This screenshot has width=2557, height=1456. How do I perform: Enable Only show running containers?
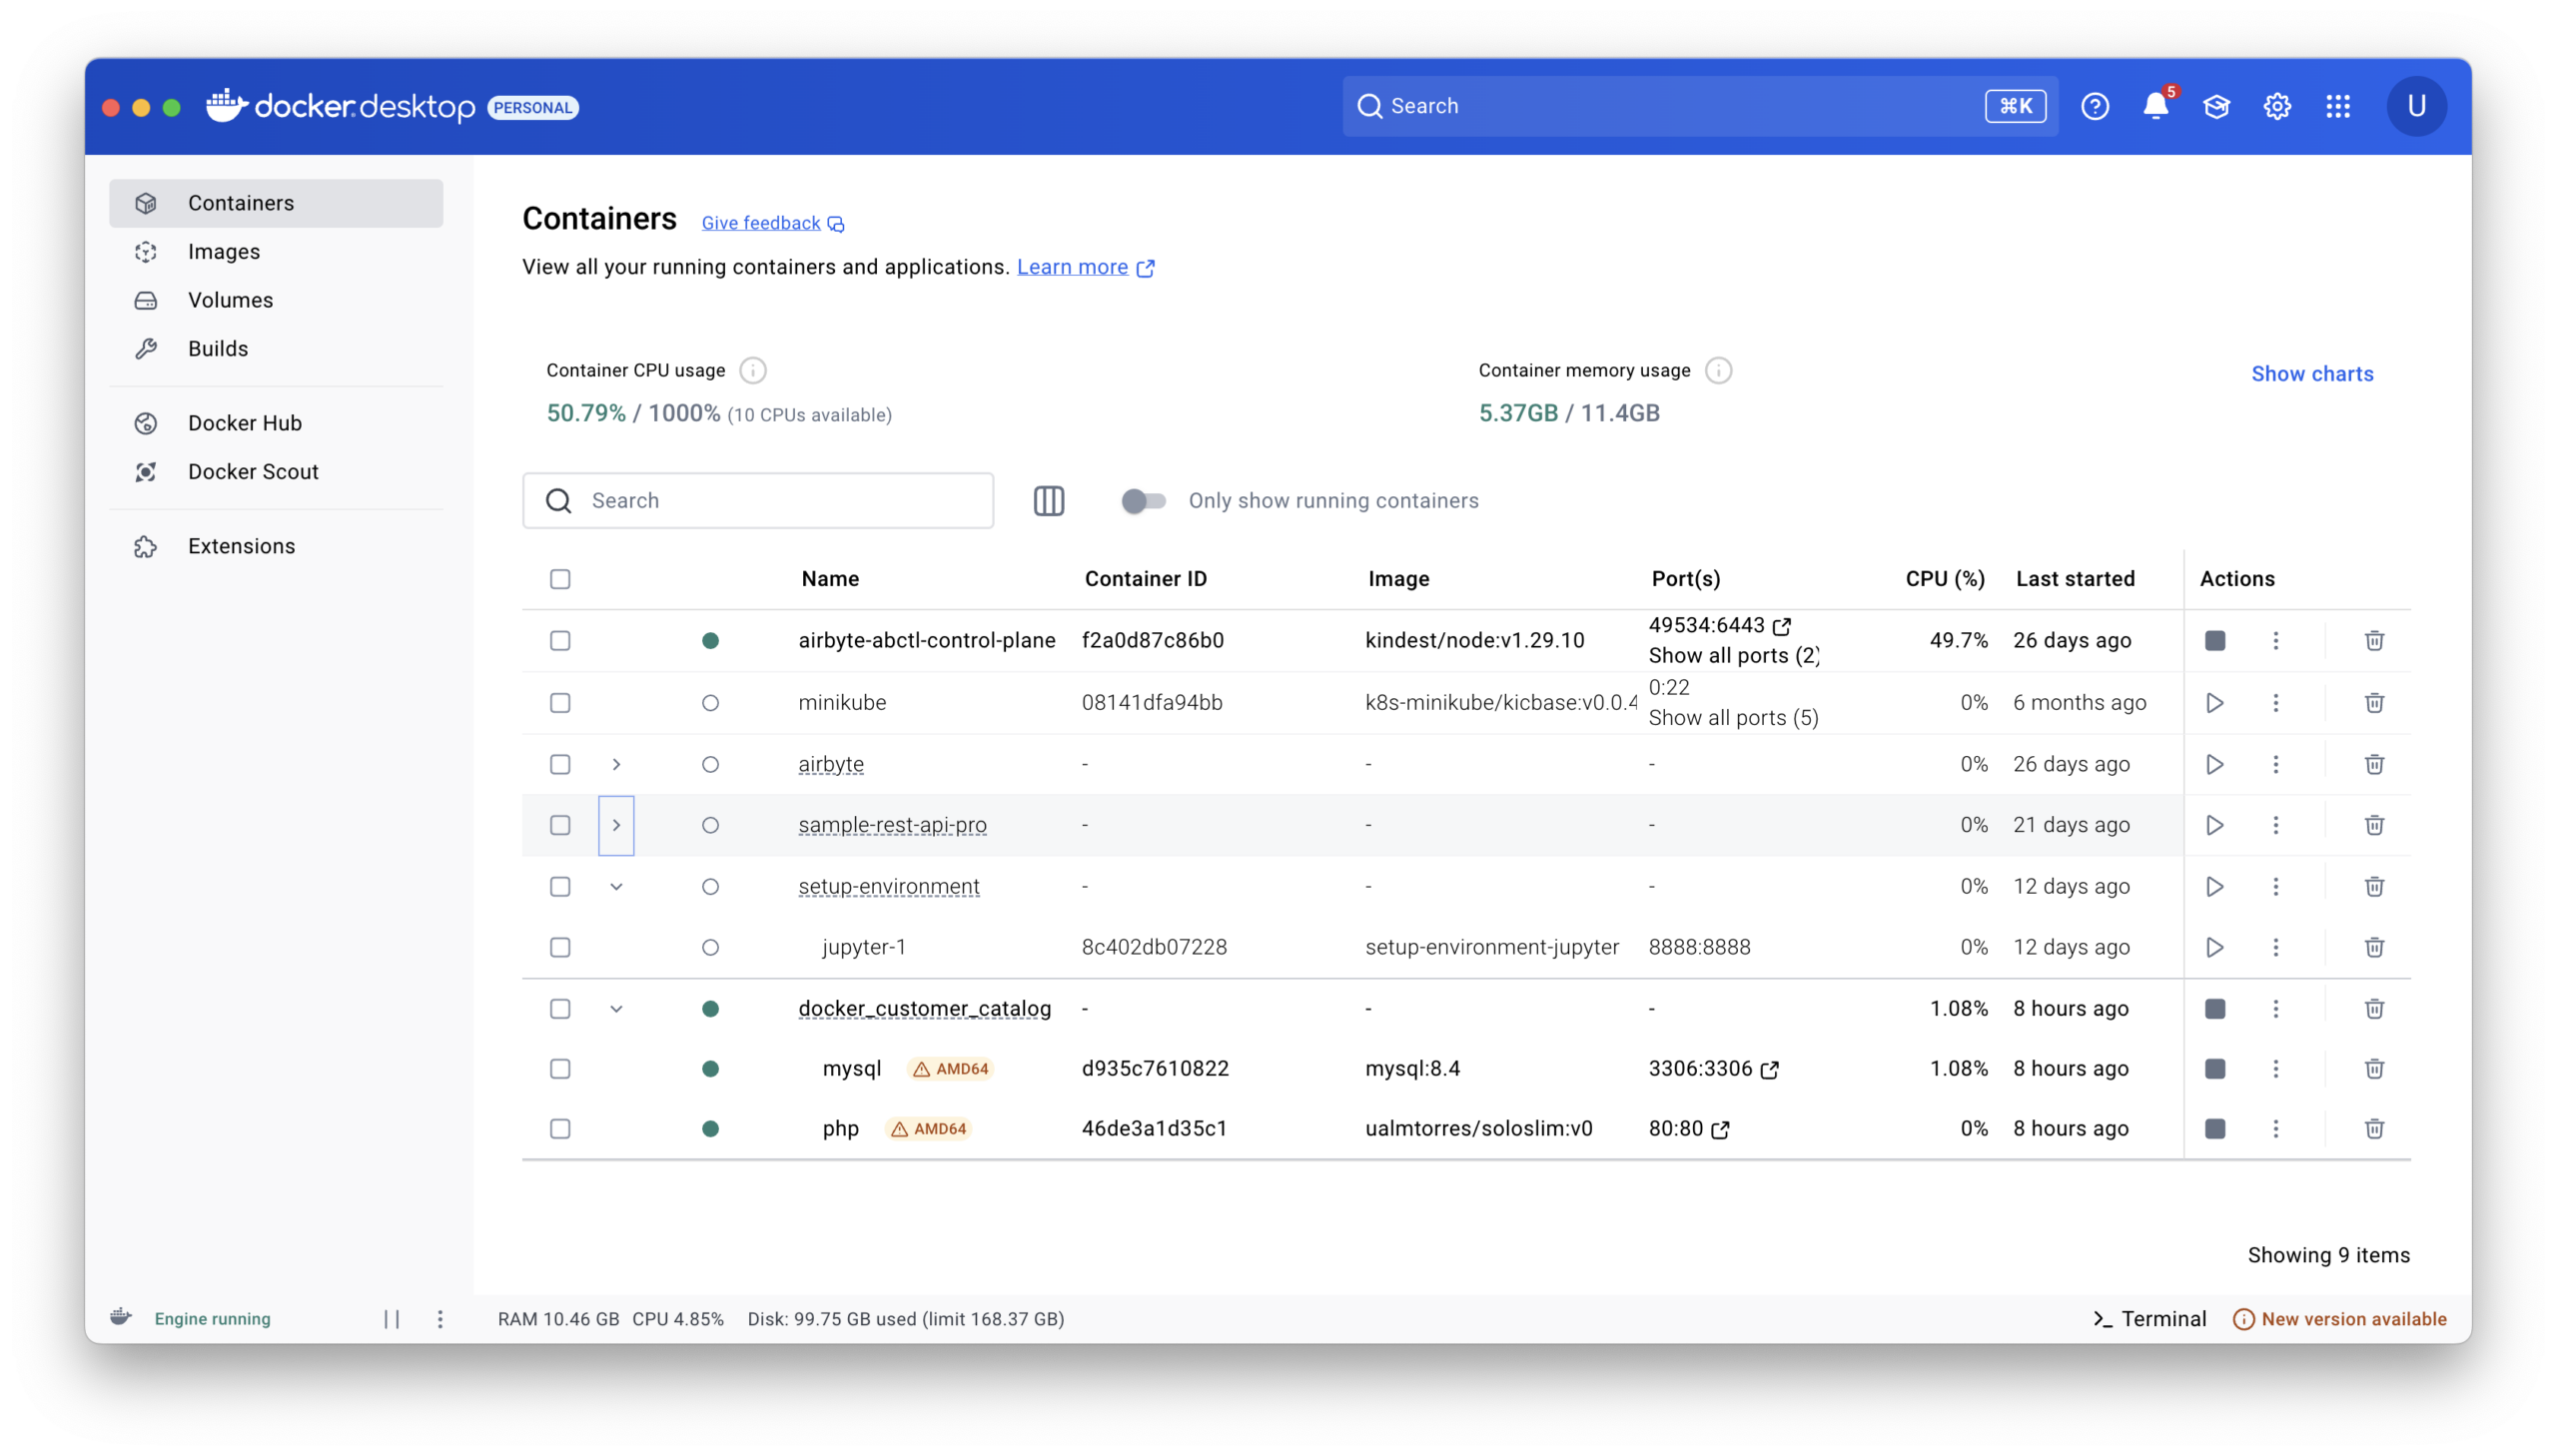[1143, 500]
